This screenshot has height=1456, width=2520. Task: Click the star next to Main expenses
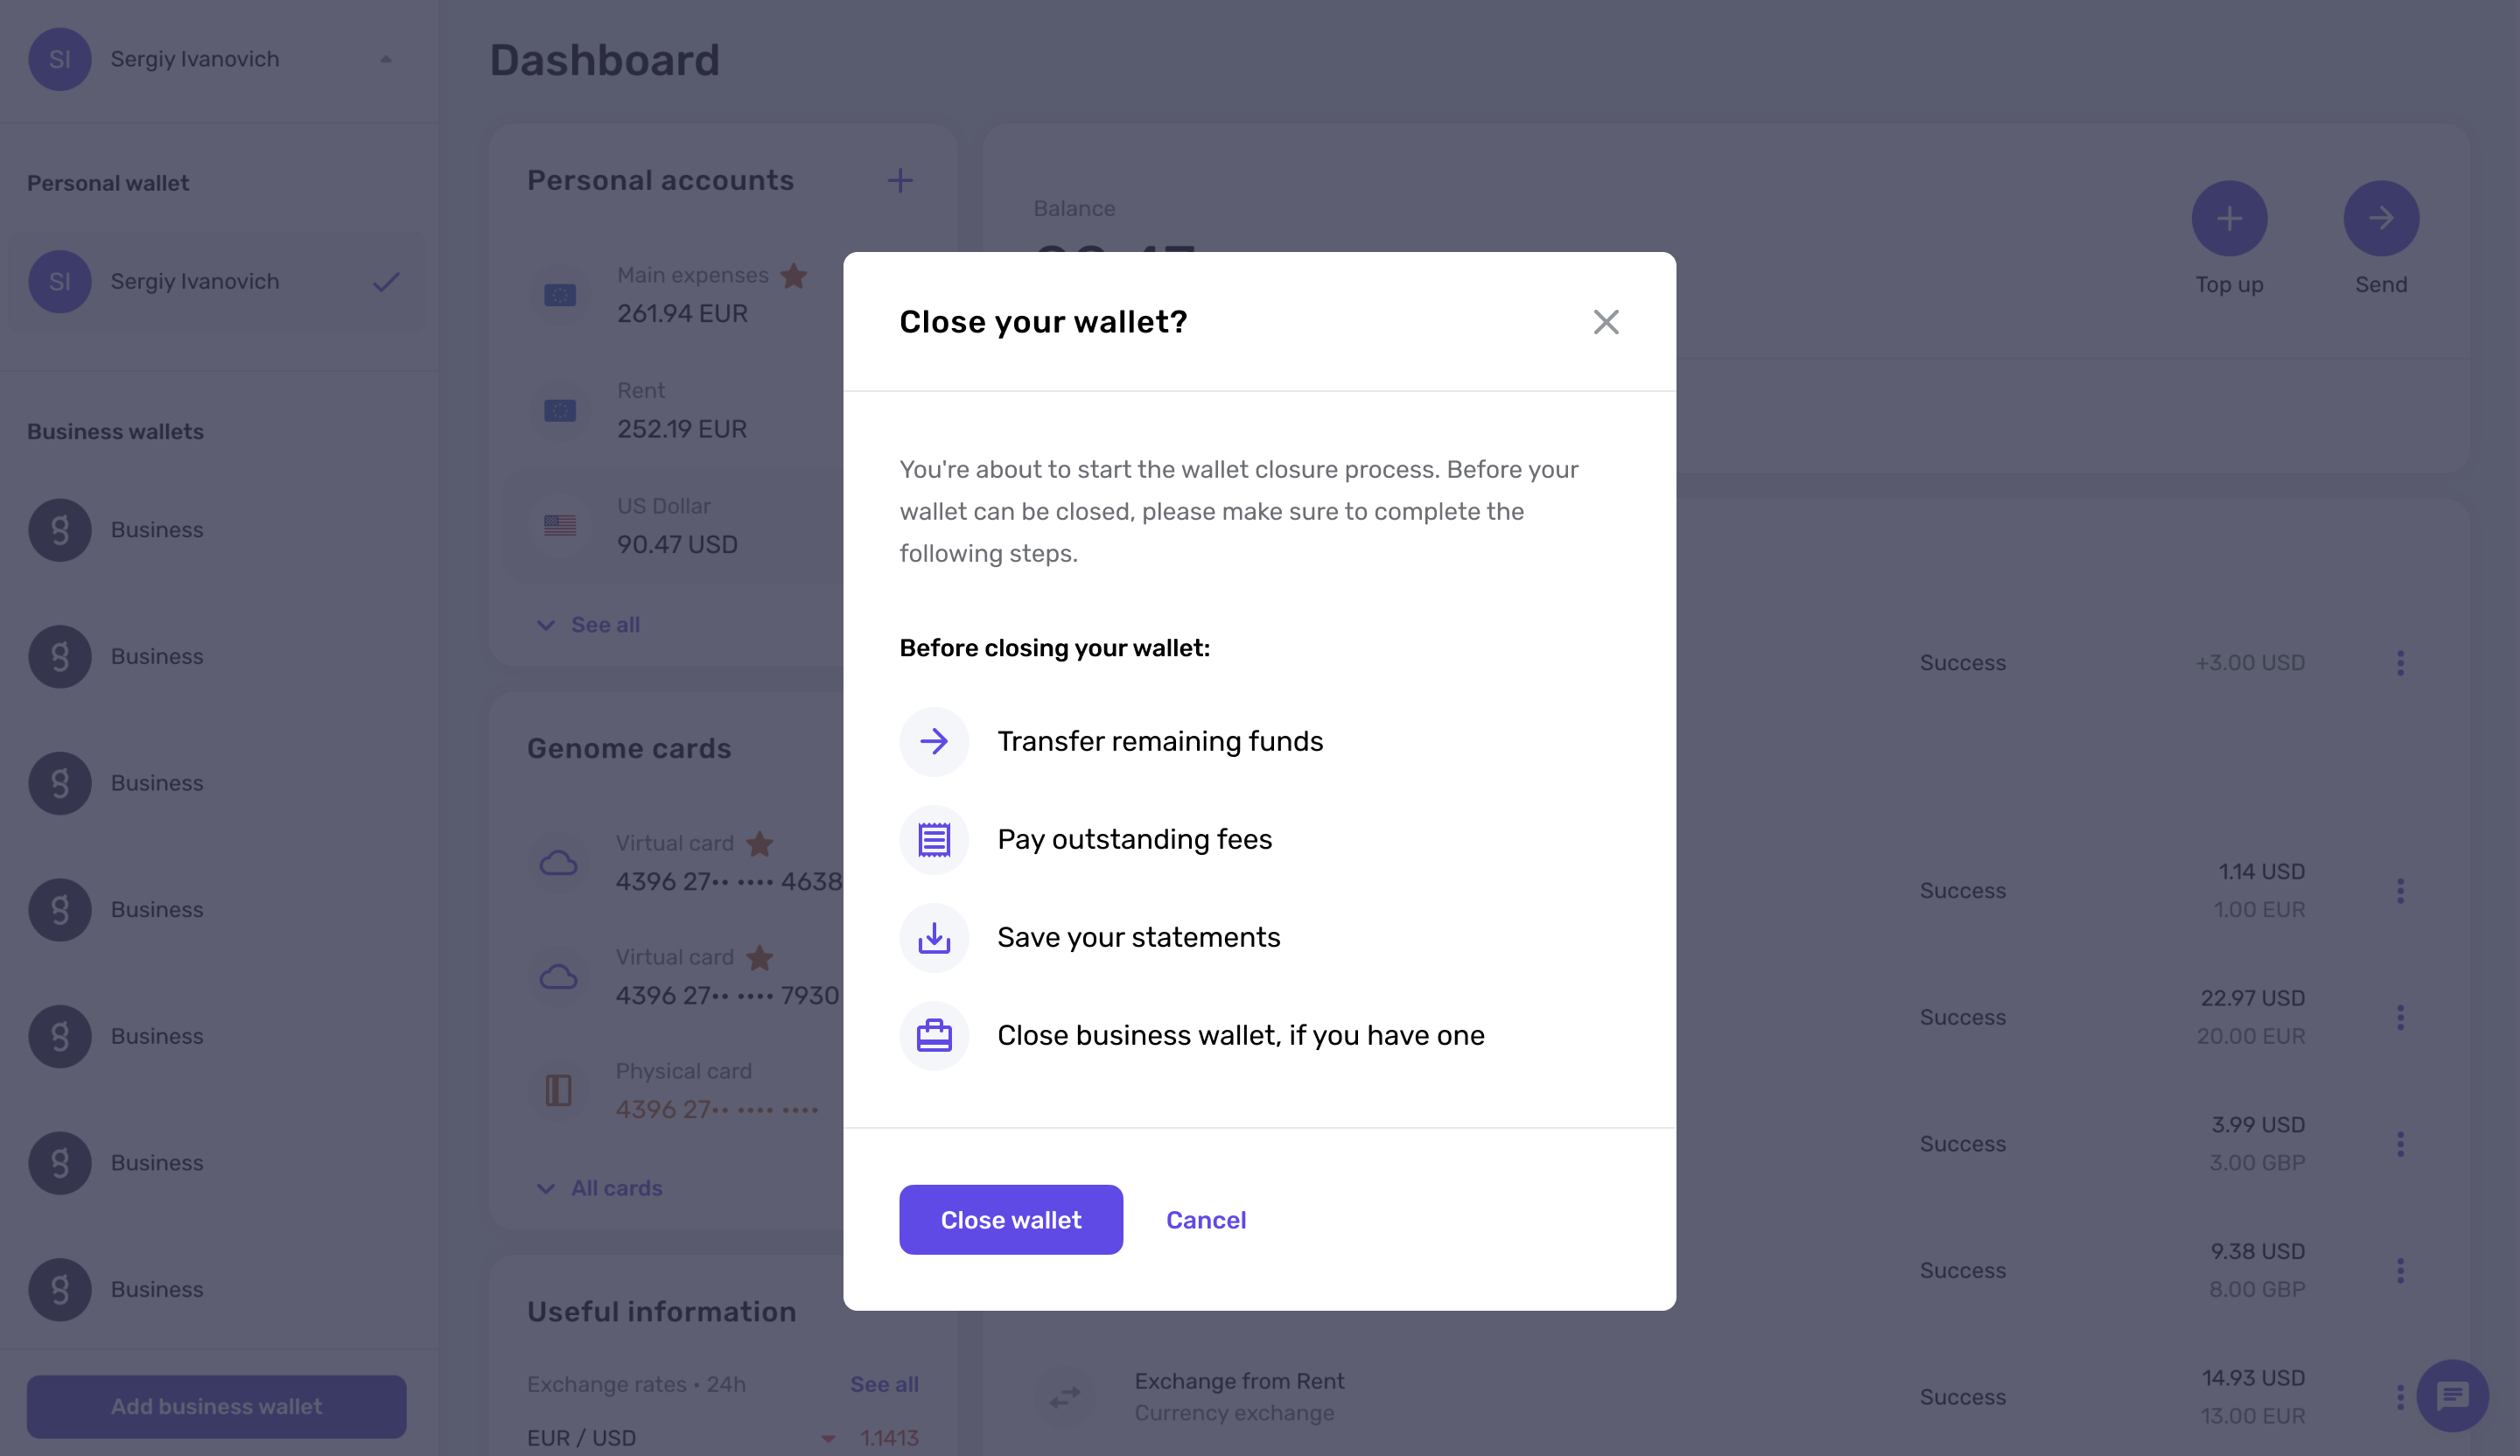794,275
